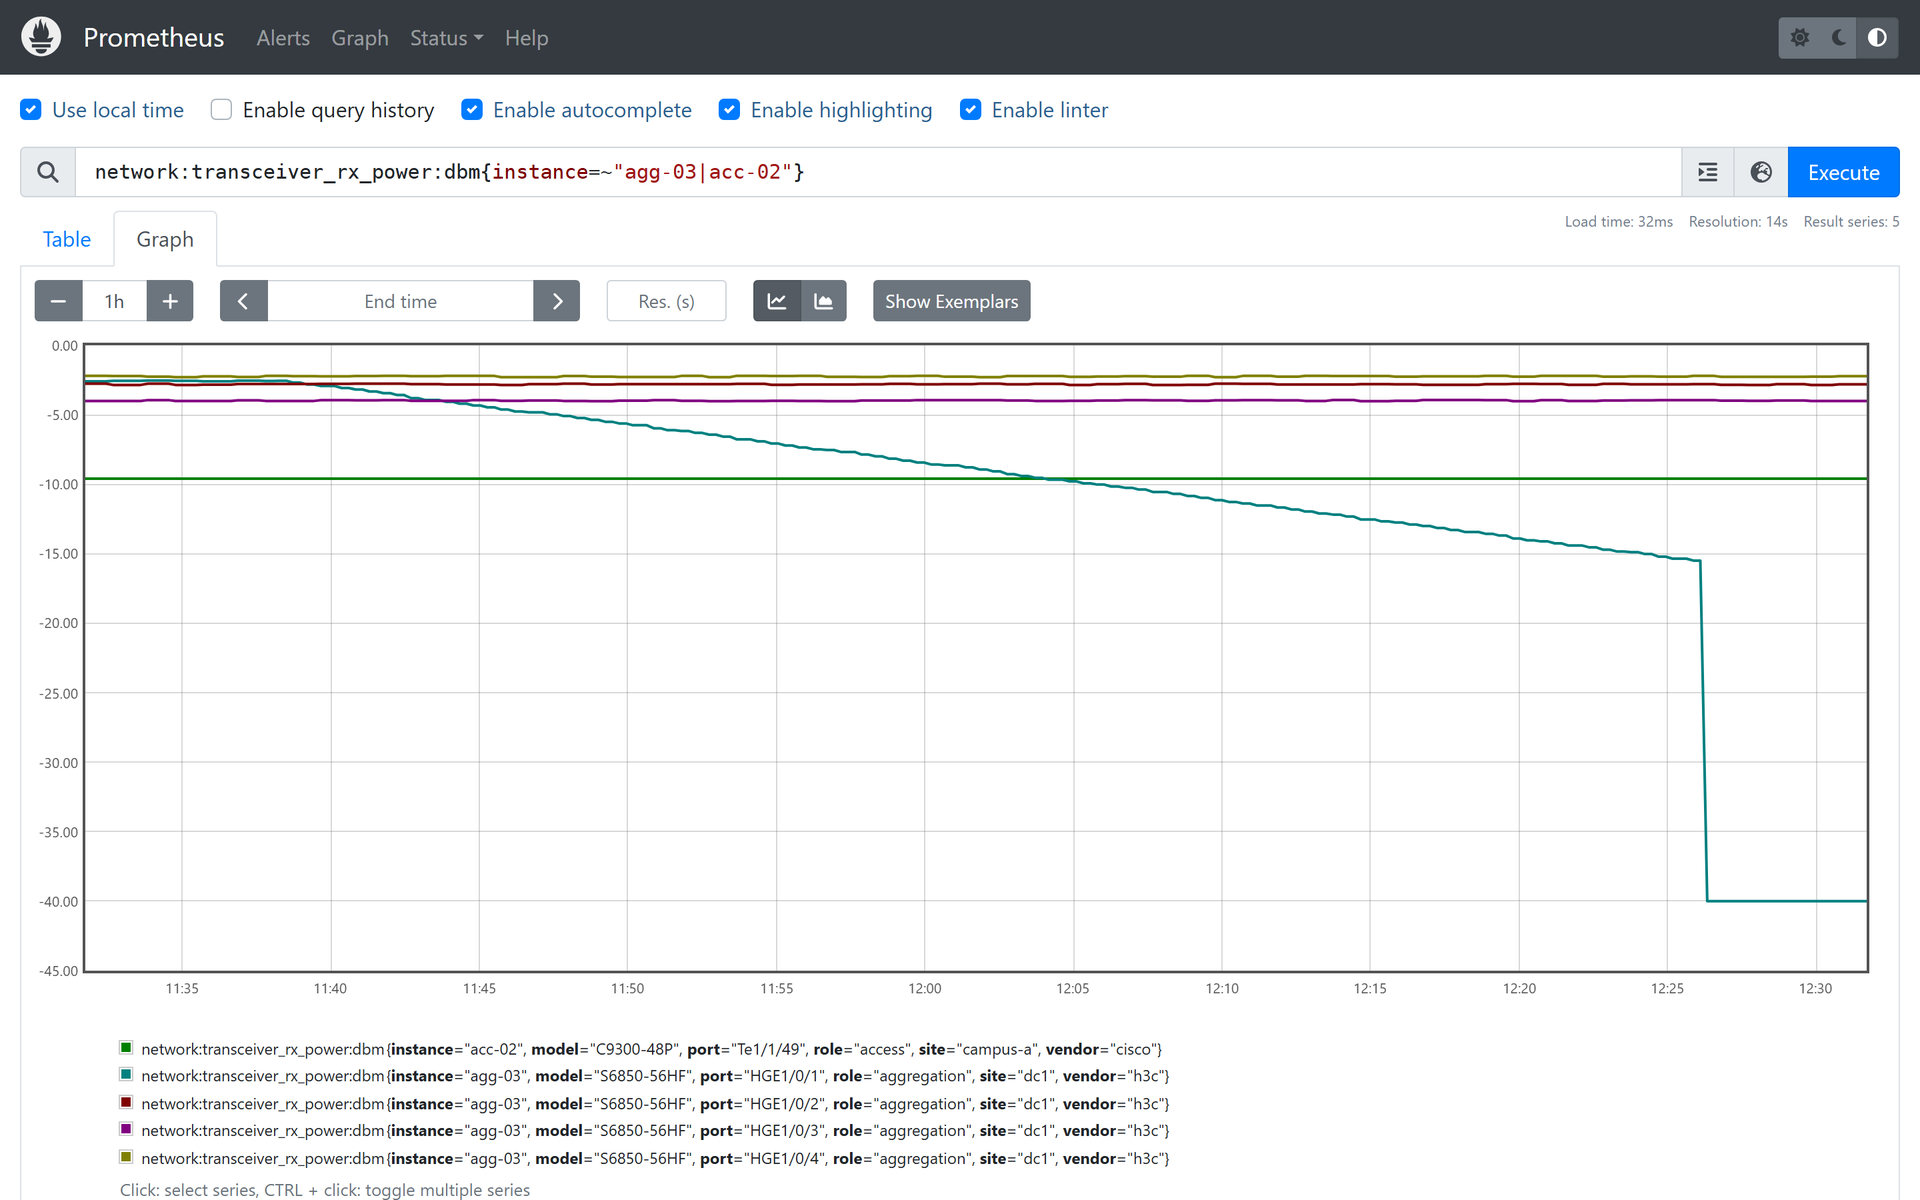
Task: Show stacked area graph
Action: [x=824, y=301]
